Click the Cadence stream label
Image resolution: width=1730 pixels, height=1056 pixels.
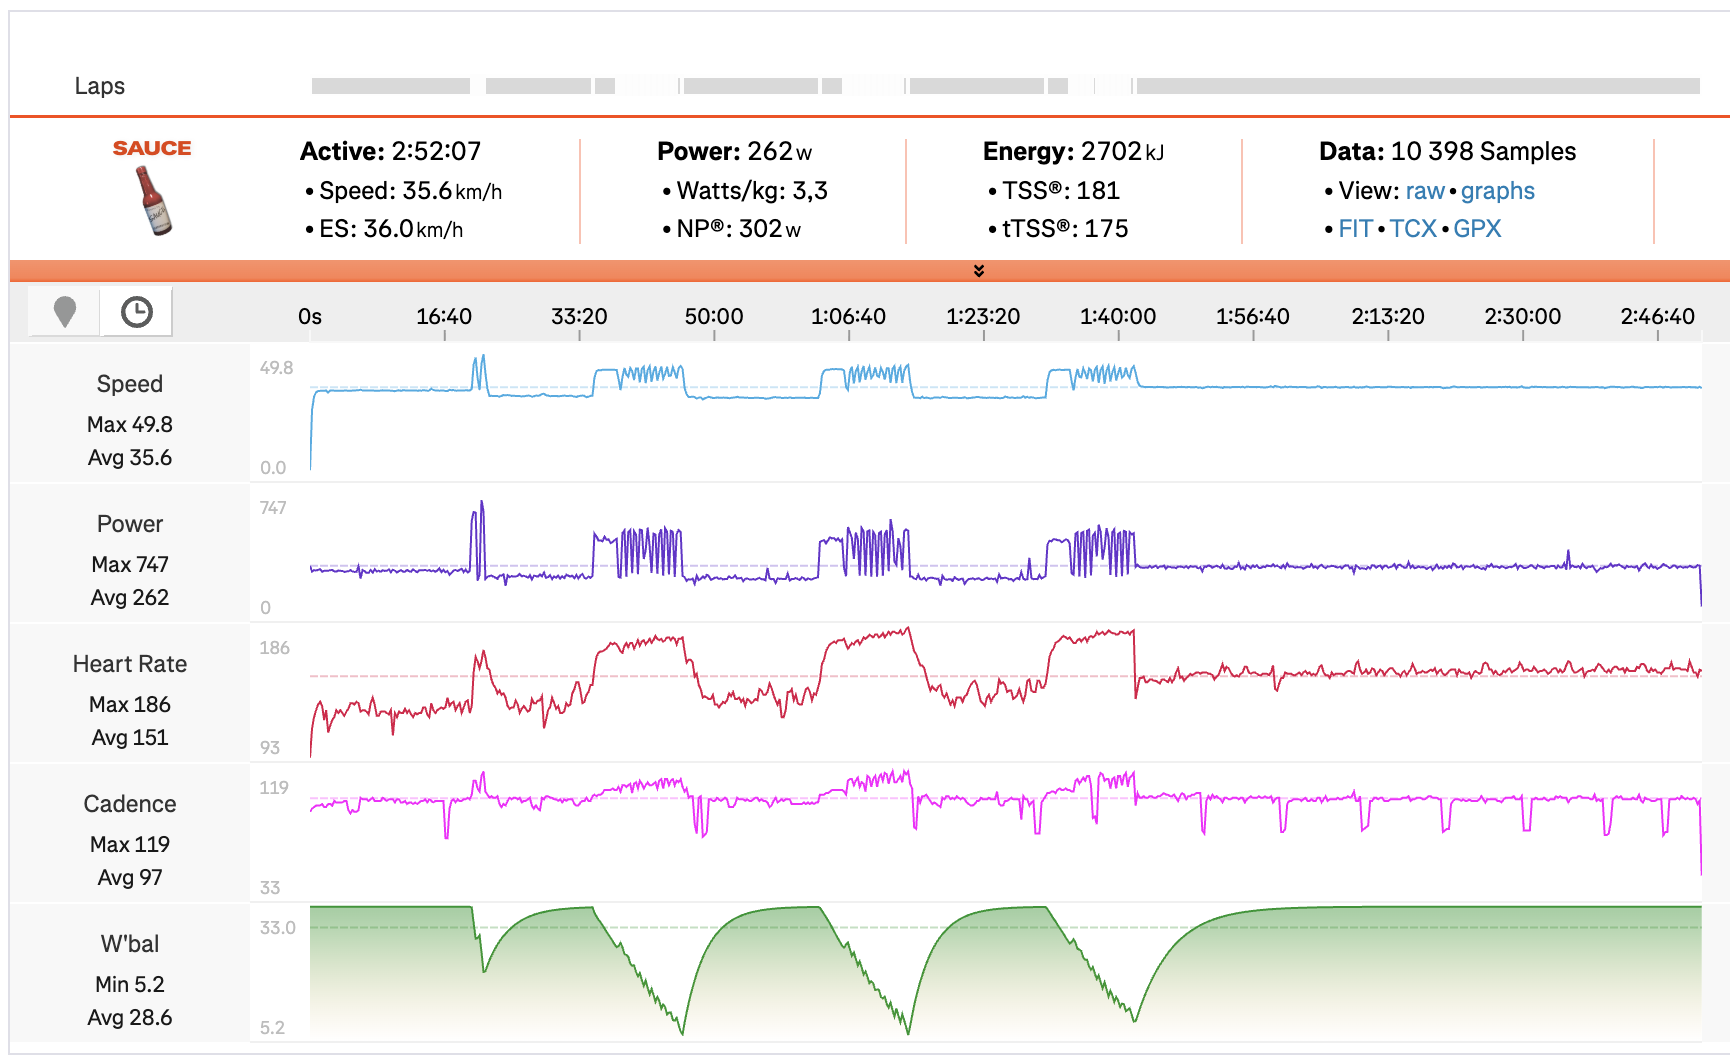click(x=130, y=804)
